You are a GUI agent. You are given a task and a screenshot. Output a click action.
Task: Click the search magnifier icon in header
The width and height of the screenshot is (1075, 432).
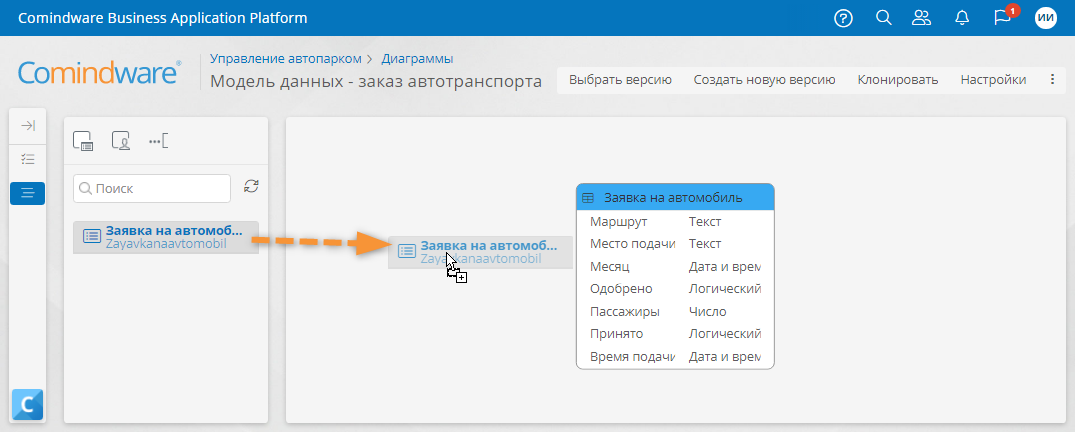[x=884, y=18]
